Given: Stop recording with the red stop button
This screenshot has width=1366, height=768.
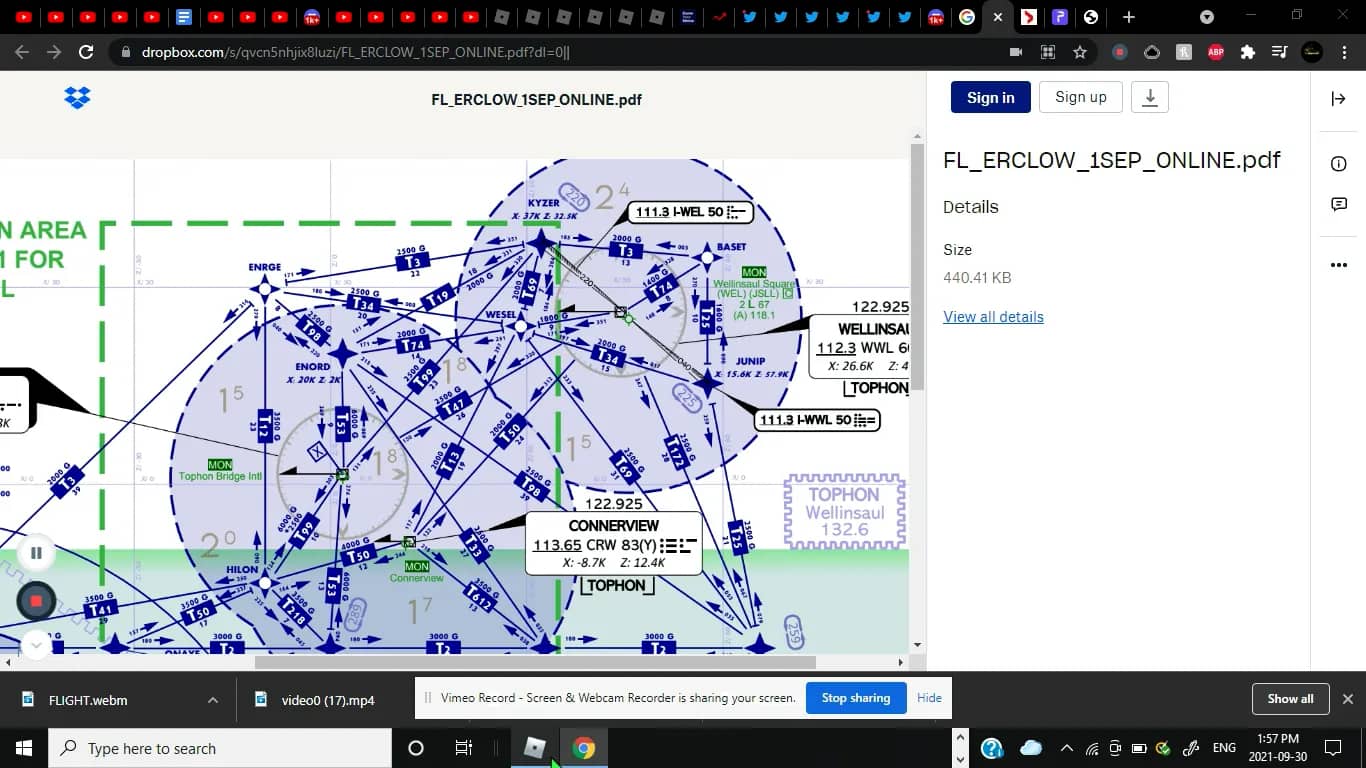Looking at the screenshot, I should pos(36,601).
